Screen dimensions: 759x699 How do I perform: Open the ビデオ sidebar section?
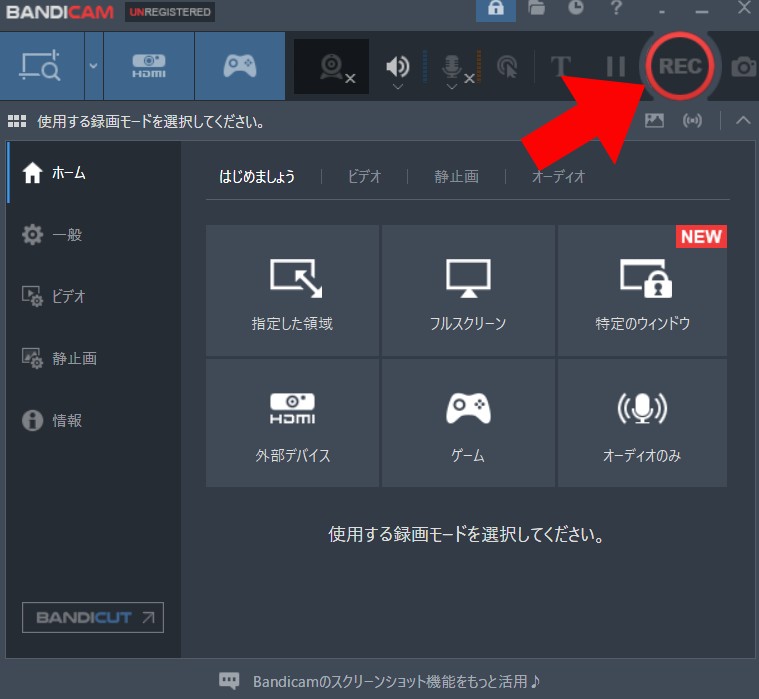(94, 296)
